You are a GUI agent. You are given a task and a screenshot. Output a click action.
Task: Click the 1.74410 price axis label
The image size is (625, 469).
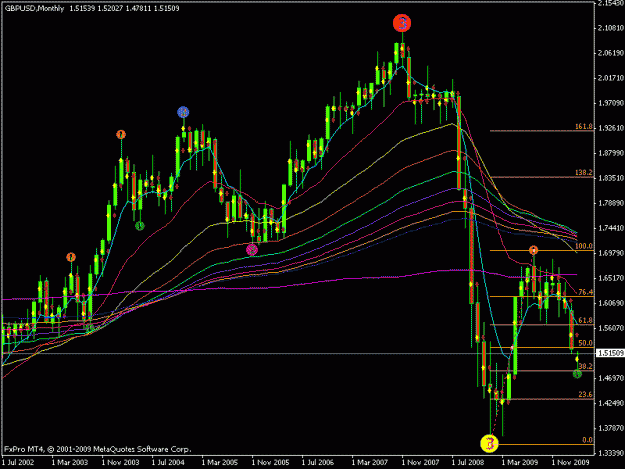611,228
